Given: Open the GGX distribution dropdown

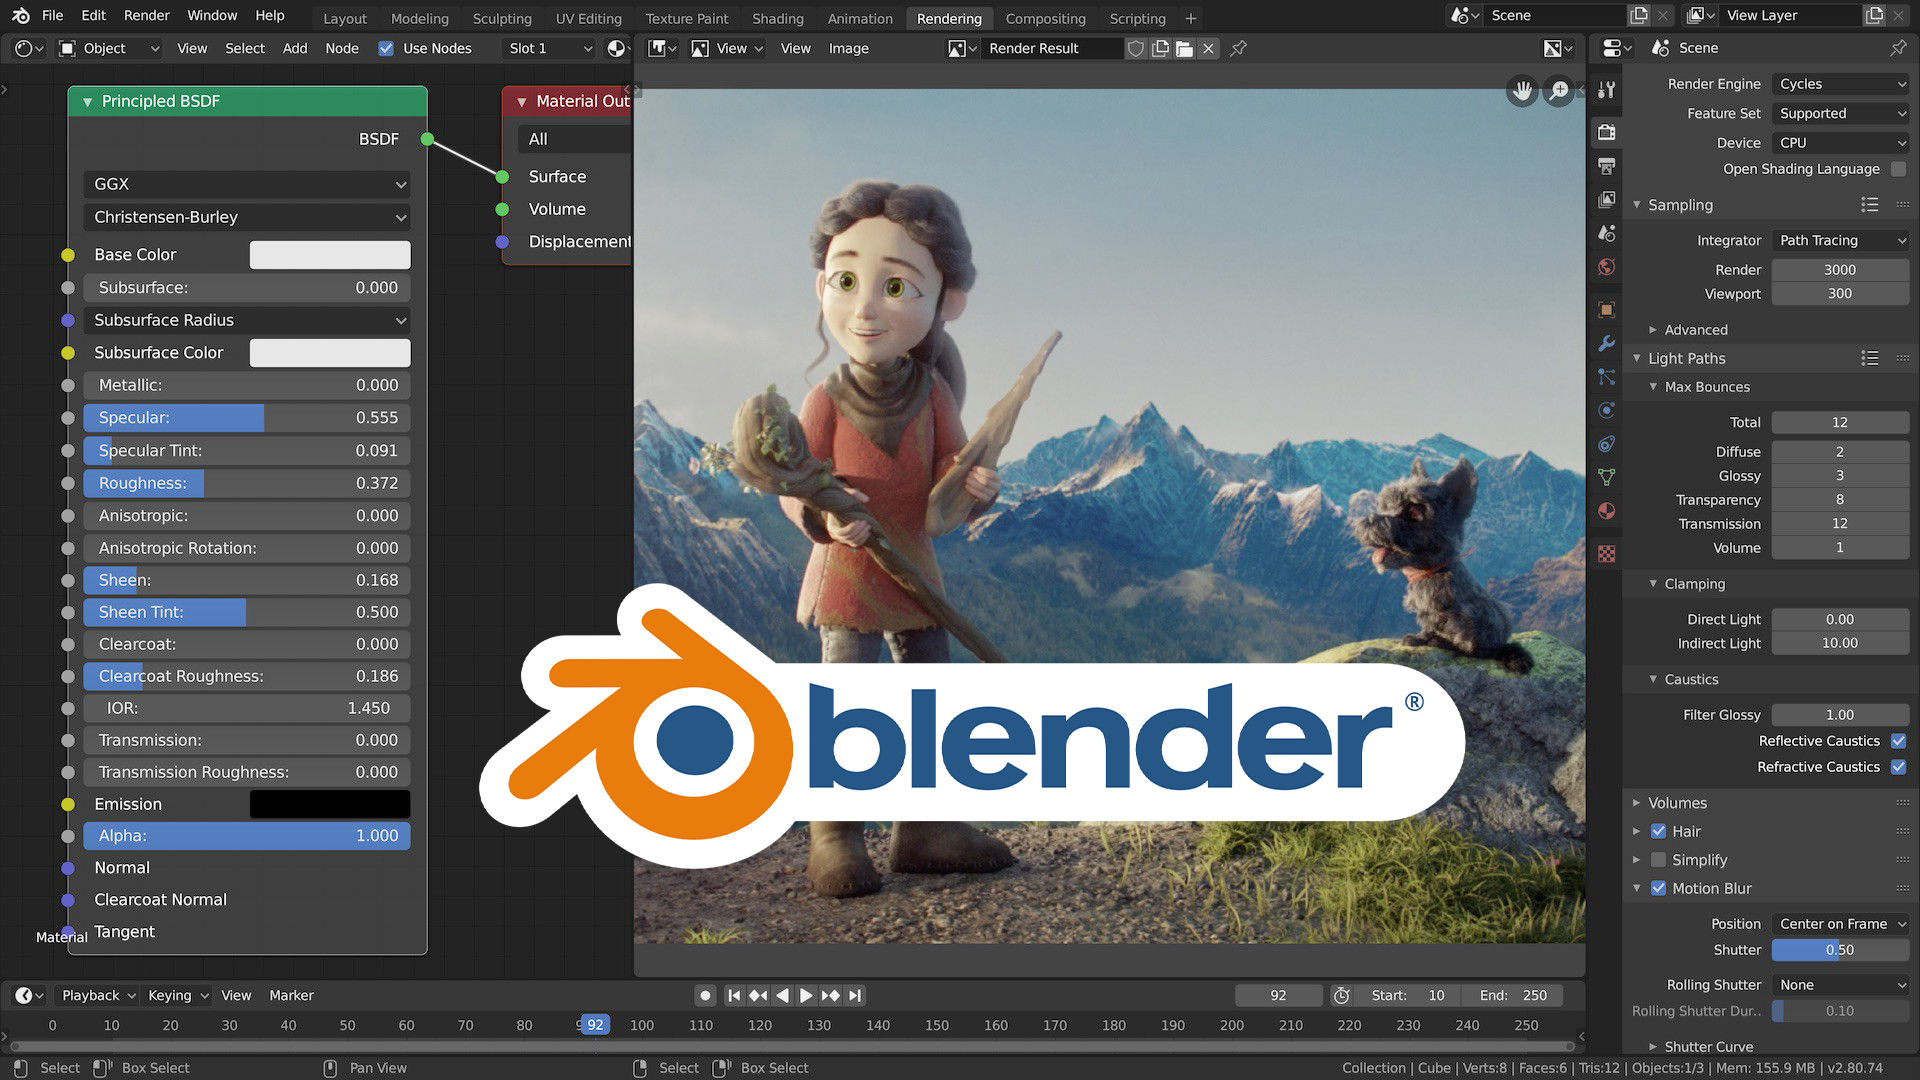Looking at the screenshot, I should click(x=247, y=184).
